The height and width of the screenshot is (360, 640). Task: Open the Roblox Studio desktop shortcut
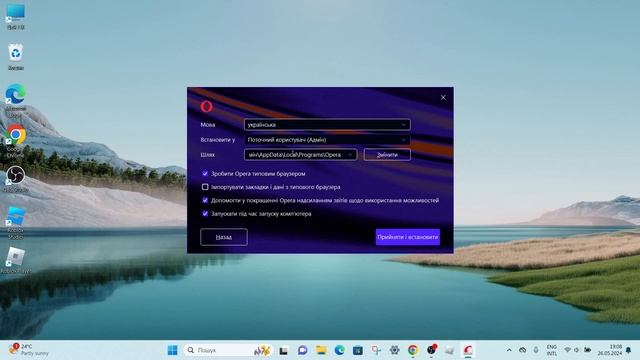pyautogui.click(x=16, y=222)
